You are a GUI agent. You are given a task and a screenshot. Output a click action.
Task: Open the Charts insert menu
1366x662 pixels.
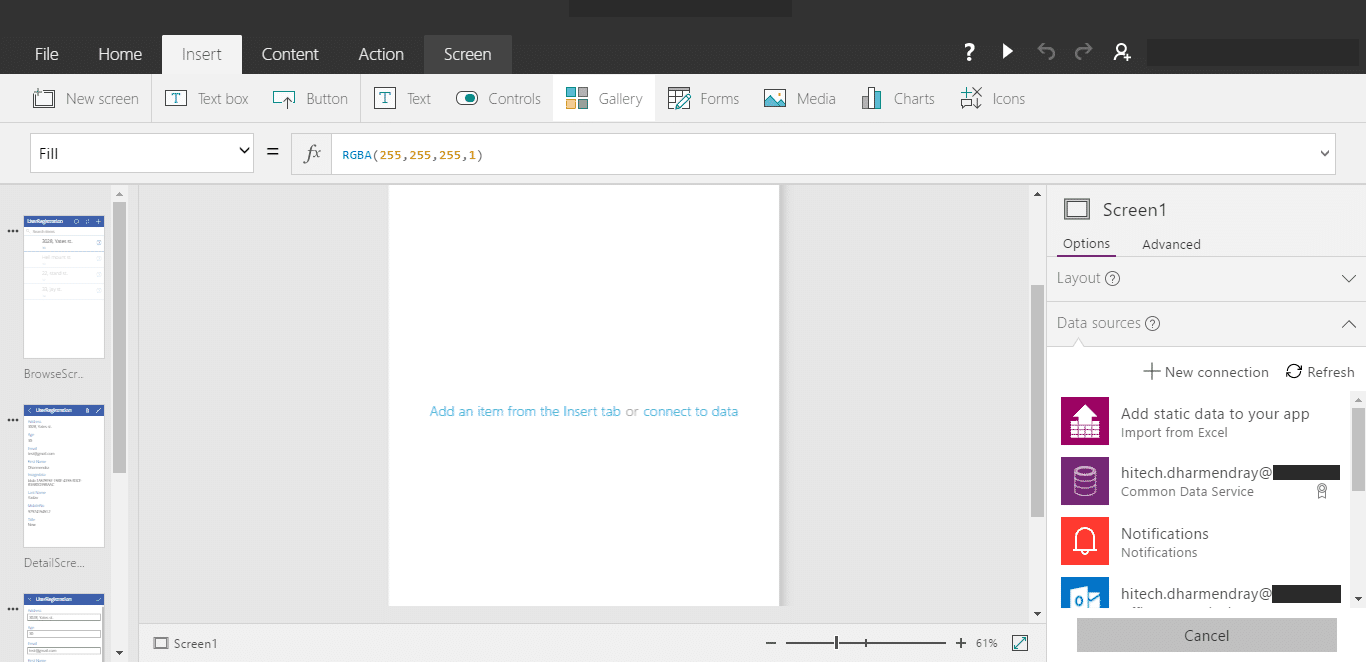[x=898, y=98]
